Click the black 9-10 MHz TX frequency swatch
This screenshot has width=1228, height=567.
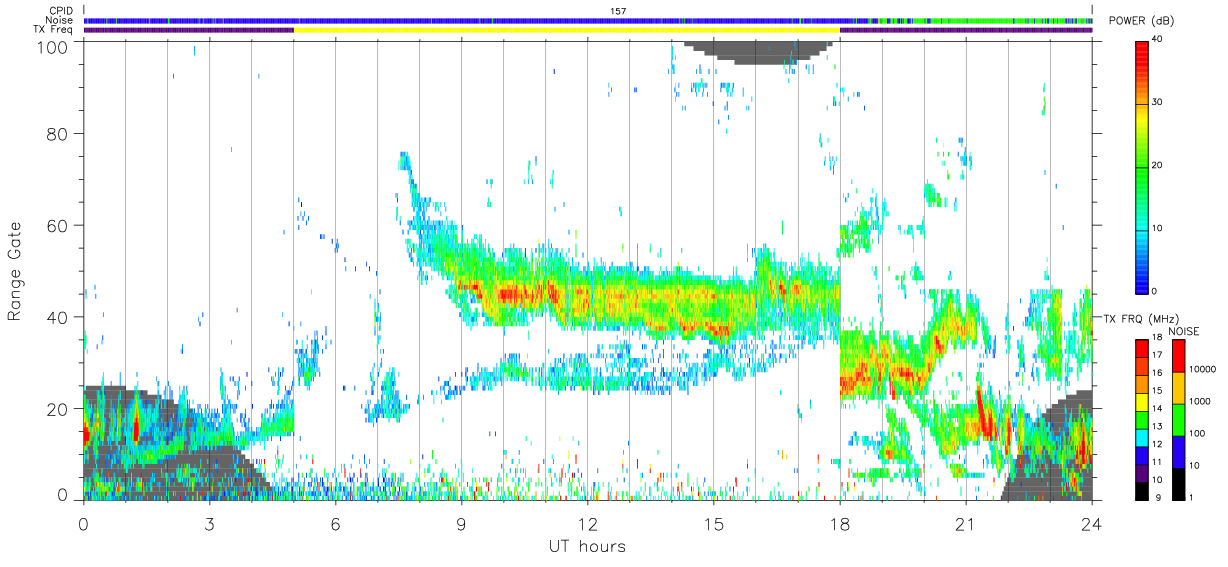click(x=1141, y=489)
